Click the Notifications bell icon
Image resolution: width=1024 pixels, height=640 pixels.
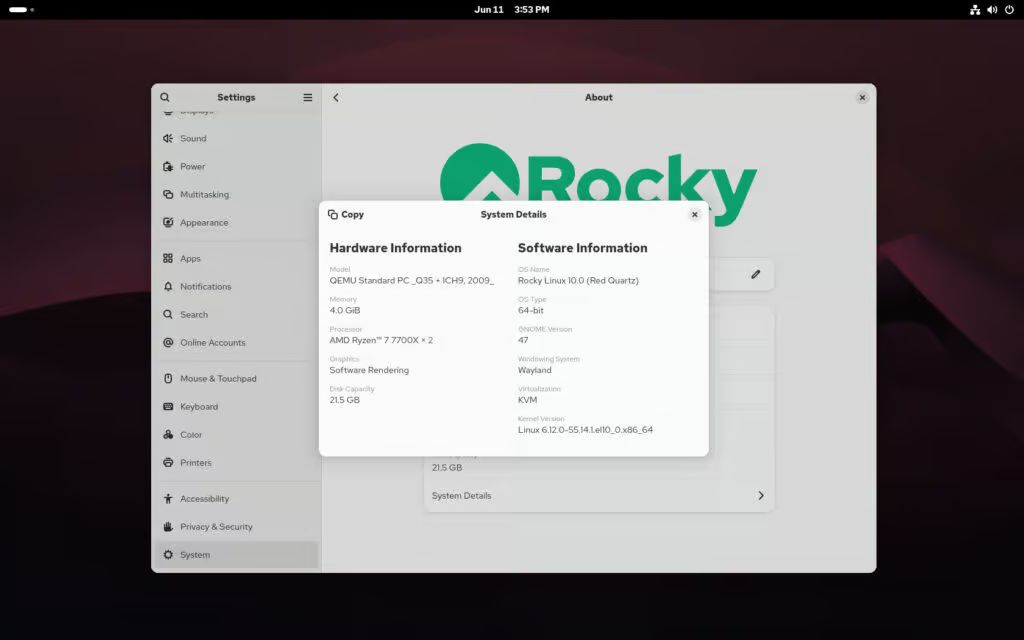(x=169, y=286)
